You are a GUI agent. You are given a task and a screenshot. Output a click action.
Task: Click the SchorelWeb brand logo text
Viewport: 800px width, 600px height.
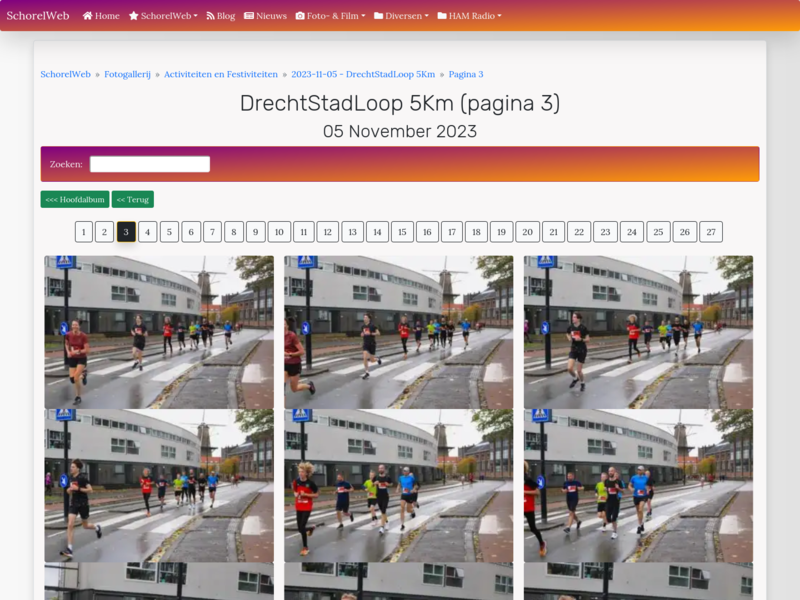pos(38,16)
